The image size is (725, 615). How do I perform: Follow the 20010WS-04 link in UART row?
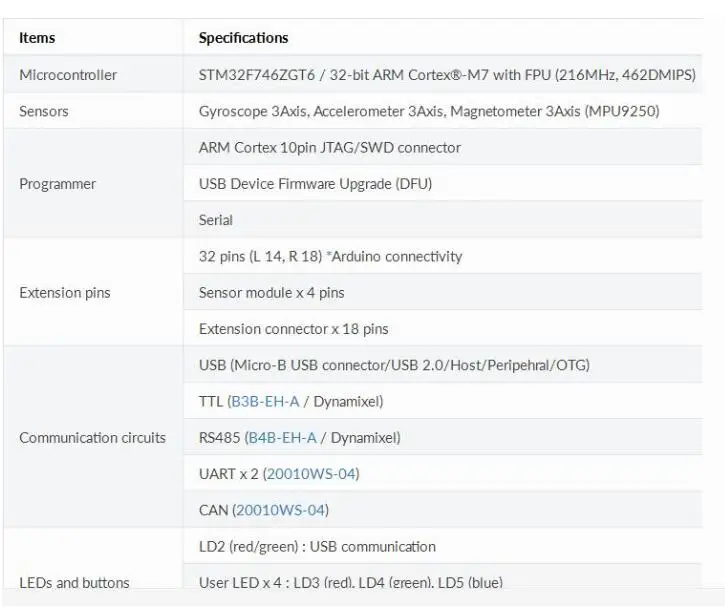[311, 474]
